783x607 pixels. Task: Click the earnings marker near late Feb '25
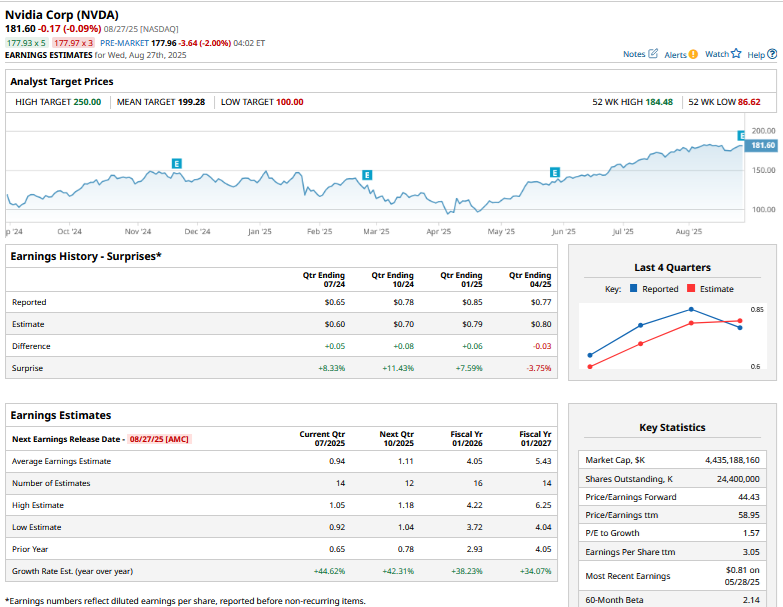pyautogui.click(x=367, y=175)
